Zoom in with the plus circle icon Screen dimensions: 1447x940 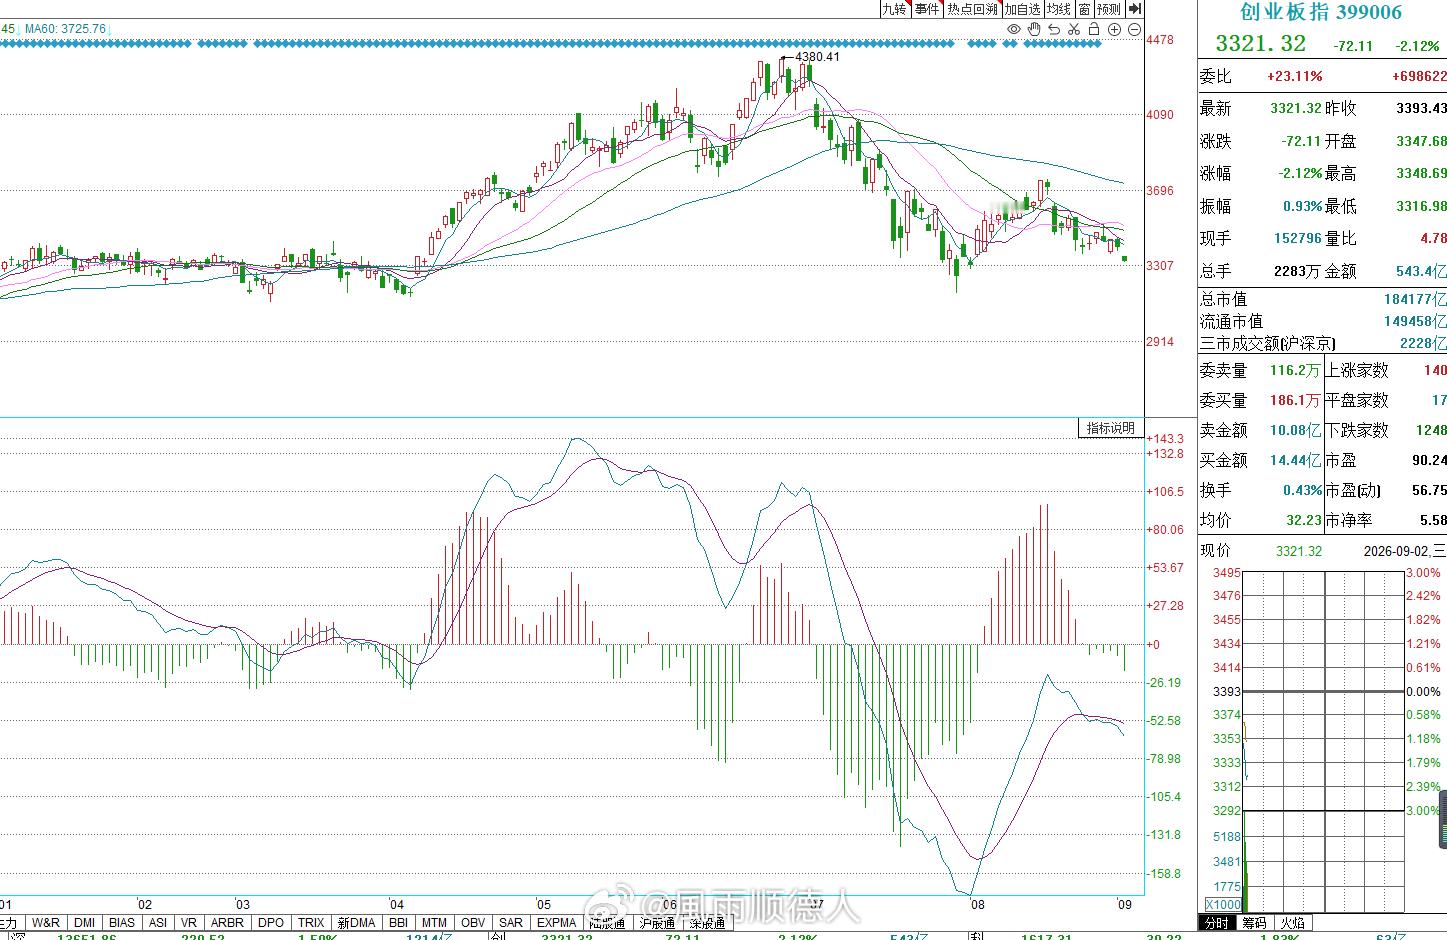pyautogui.click(x=1114, y=30)
